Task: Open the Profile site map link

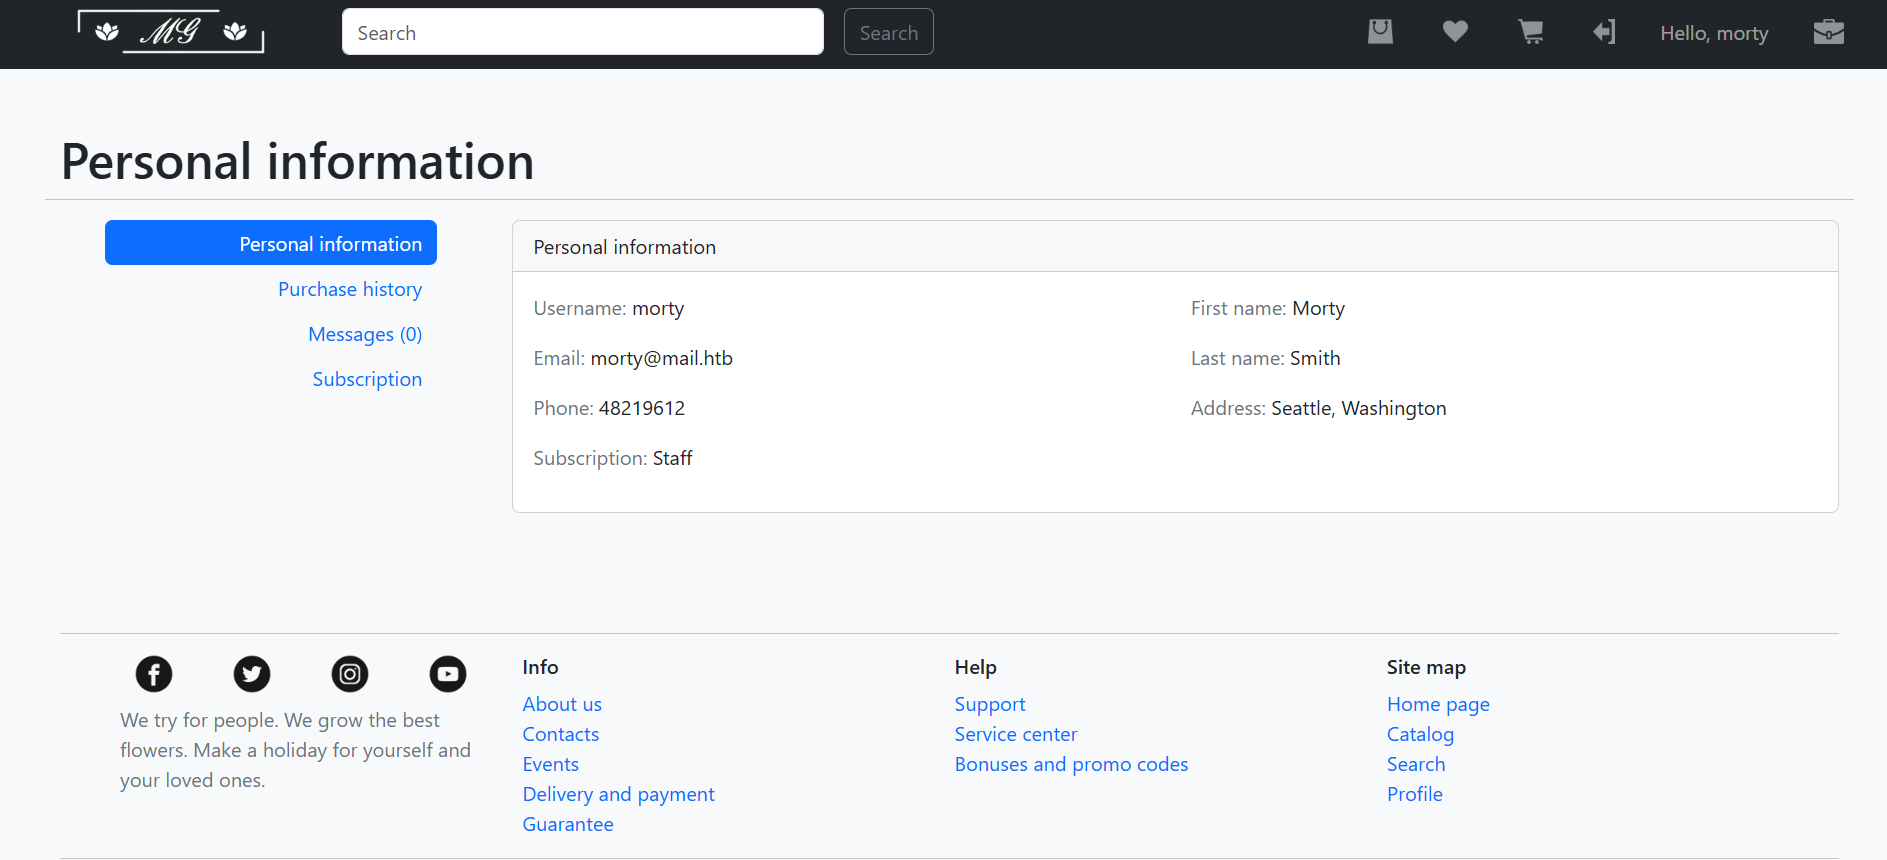Action: pyautogui.click(x=1415, y=794)
